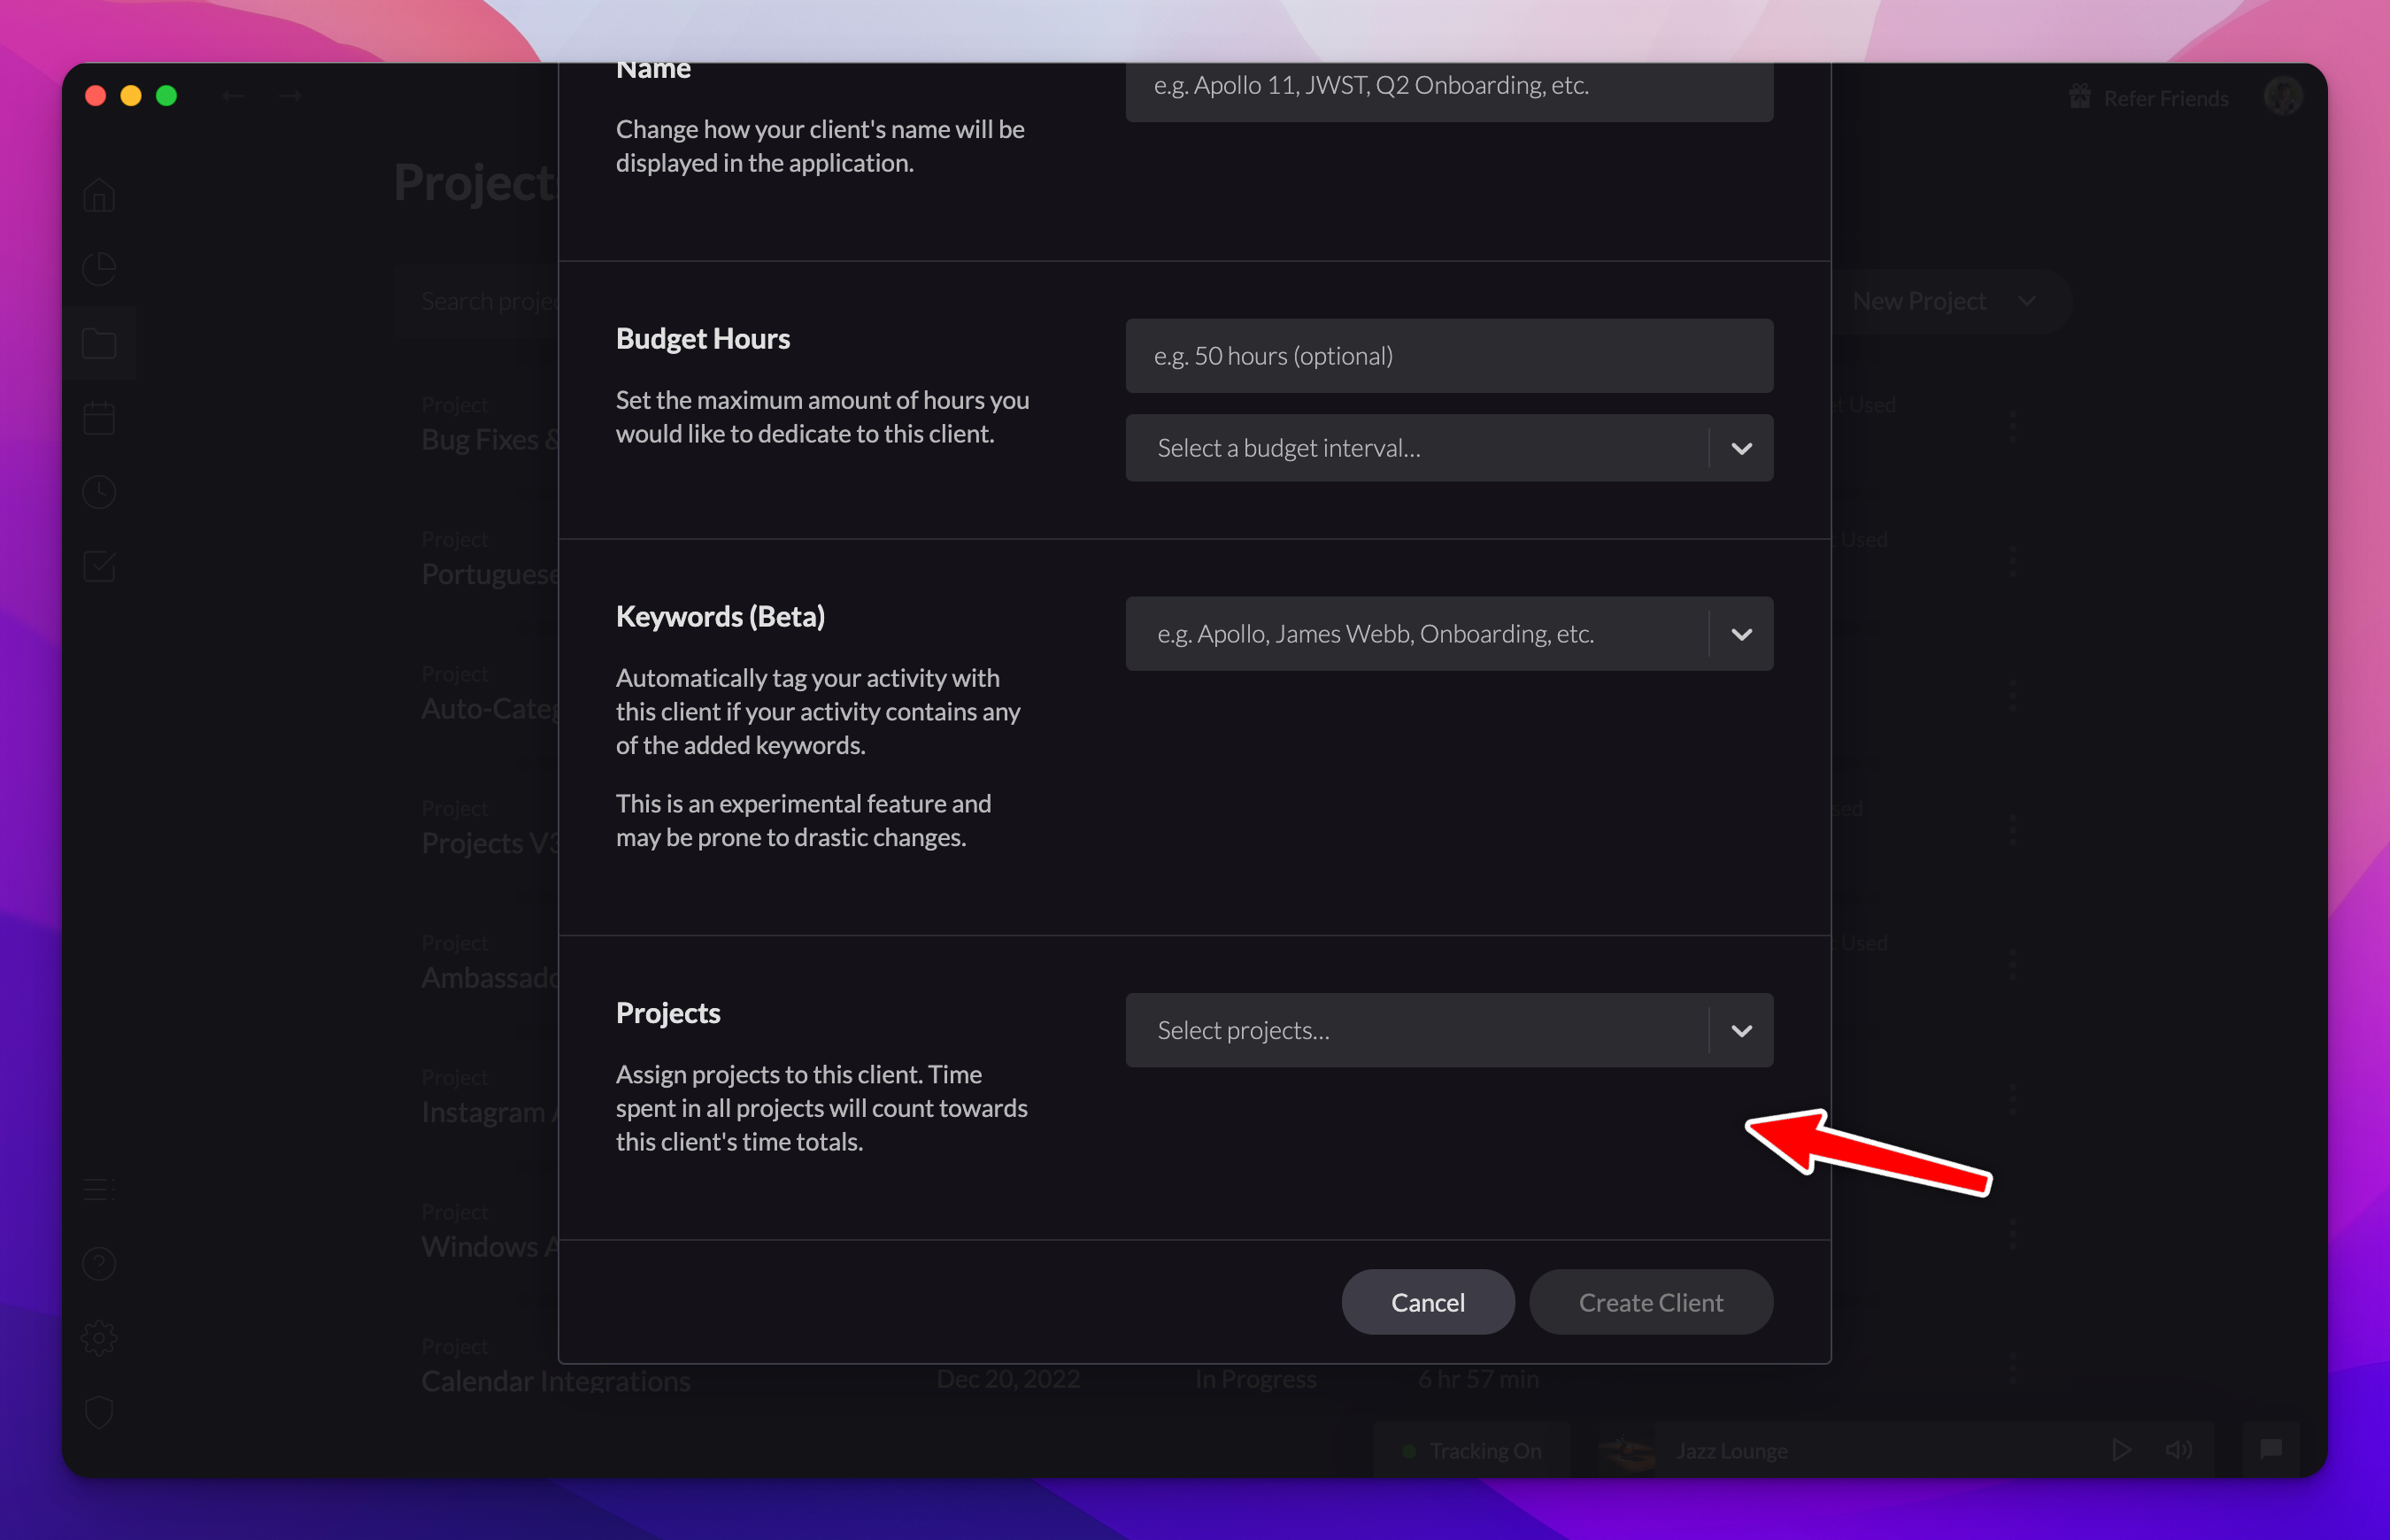Open the chat bubble icon at bottom right
The width and height of the screenshot is (2390, 1540).
click(2271, 1449)
